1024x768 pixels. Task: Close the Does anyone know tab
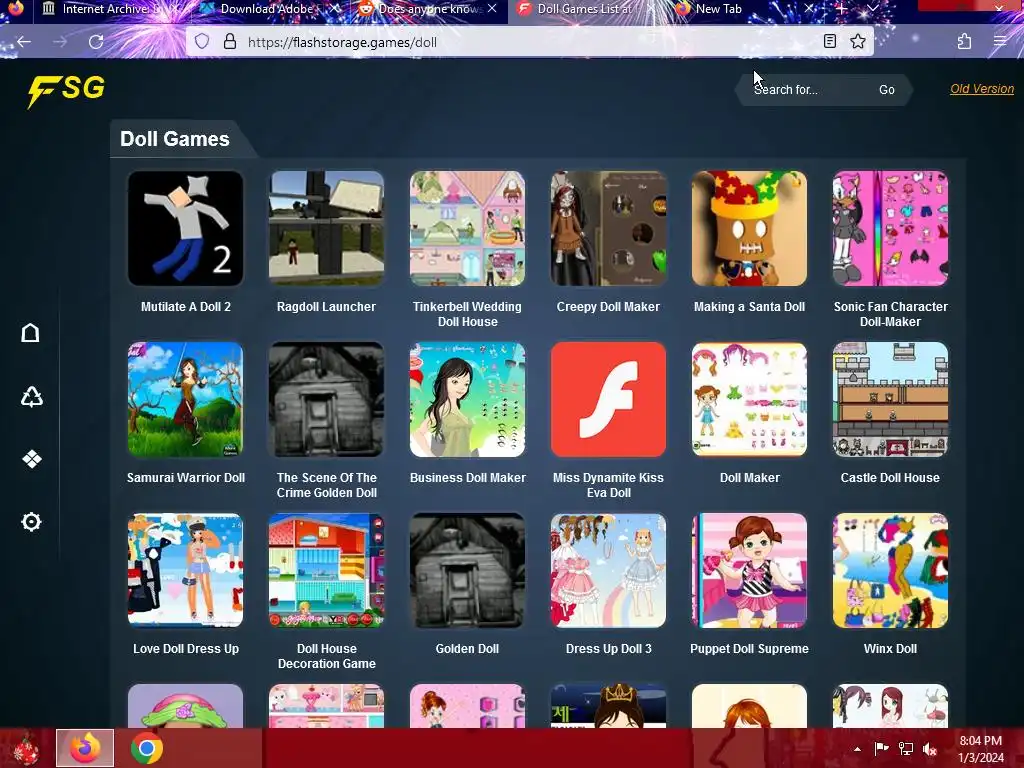point(492,8)
